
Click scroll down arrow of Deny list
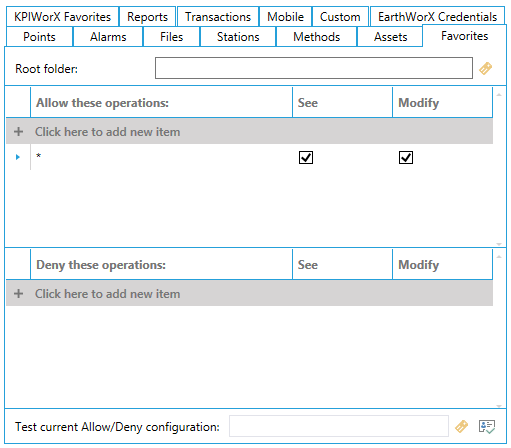pyautogui.click(x=499, y=406)
